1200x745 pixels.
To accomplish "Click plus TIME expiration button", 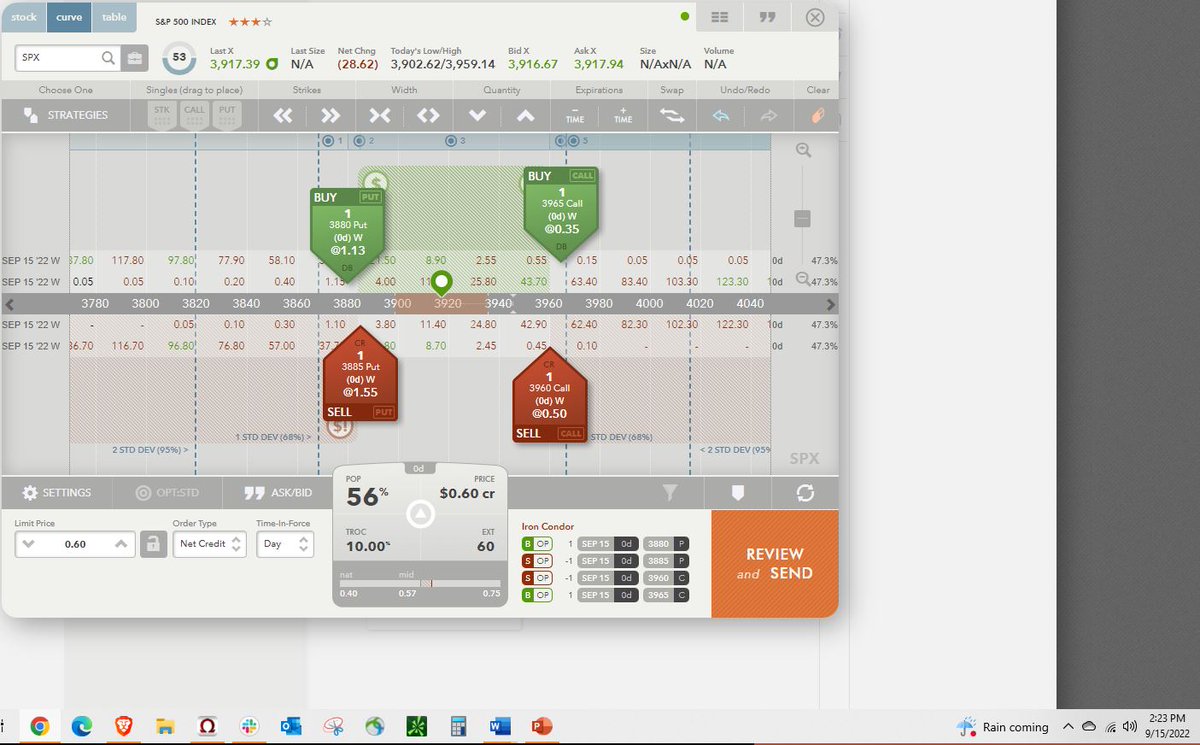I will [x=623, y=115].
